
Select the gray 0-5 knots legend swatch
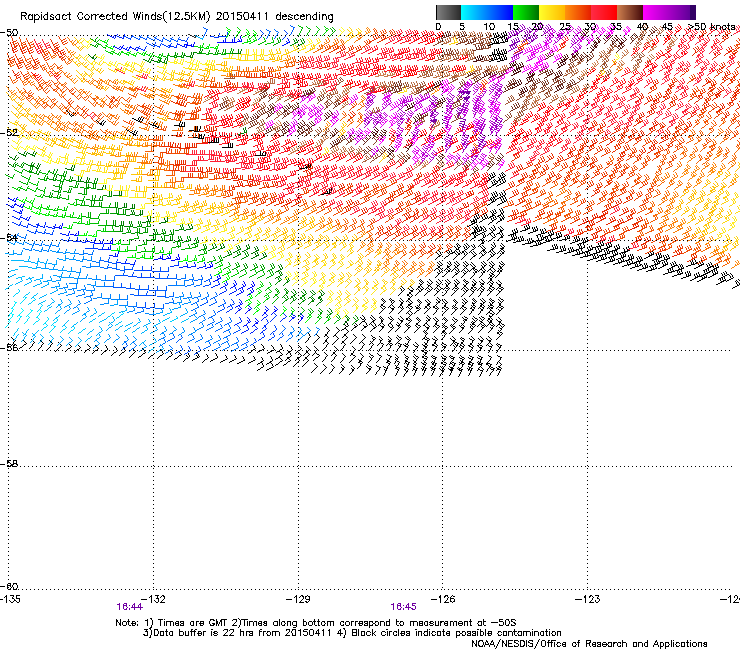(x=448, y=12)
